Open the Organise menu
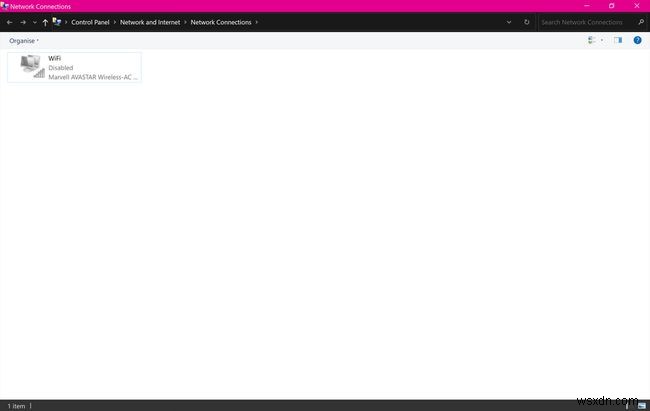The height and width of the screenshot is (411, 650). click(x=24, y=41)
